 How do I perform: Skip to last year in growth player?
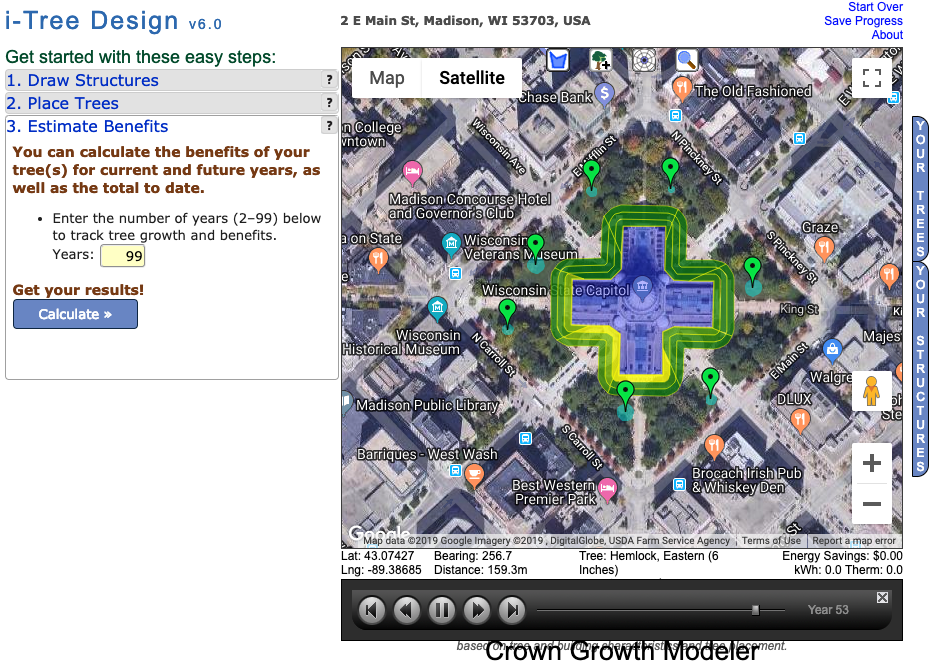click(x=512, y=610)
